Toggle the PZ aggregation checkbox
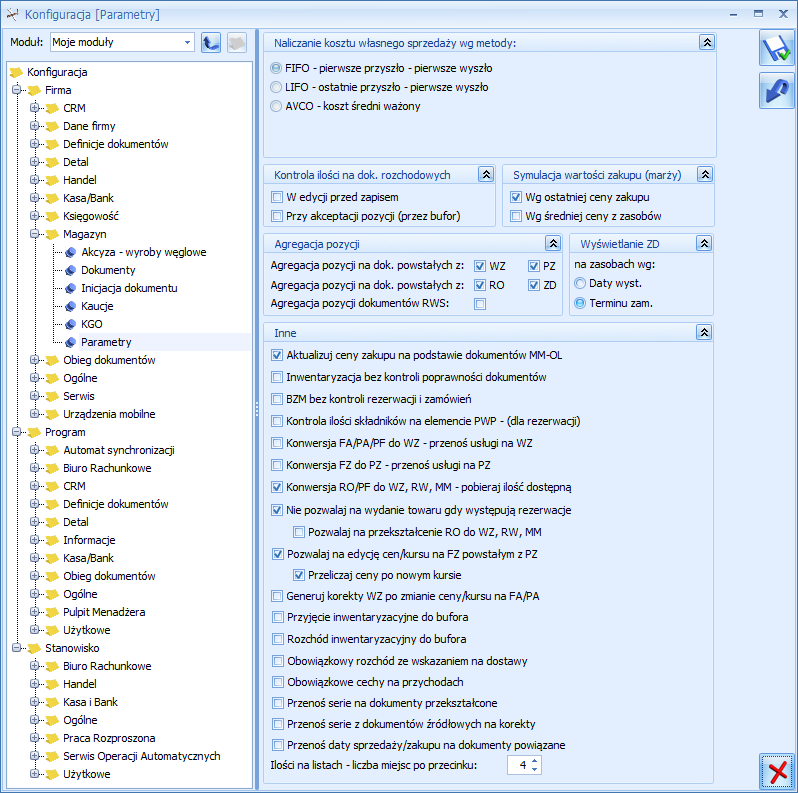The width and height of the screenshot is (798, 793). pyautogui.click(x=533, y=266)
